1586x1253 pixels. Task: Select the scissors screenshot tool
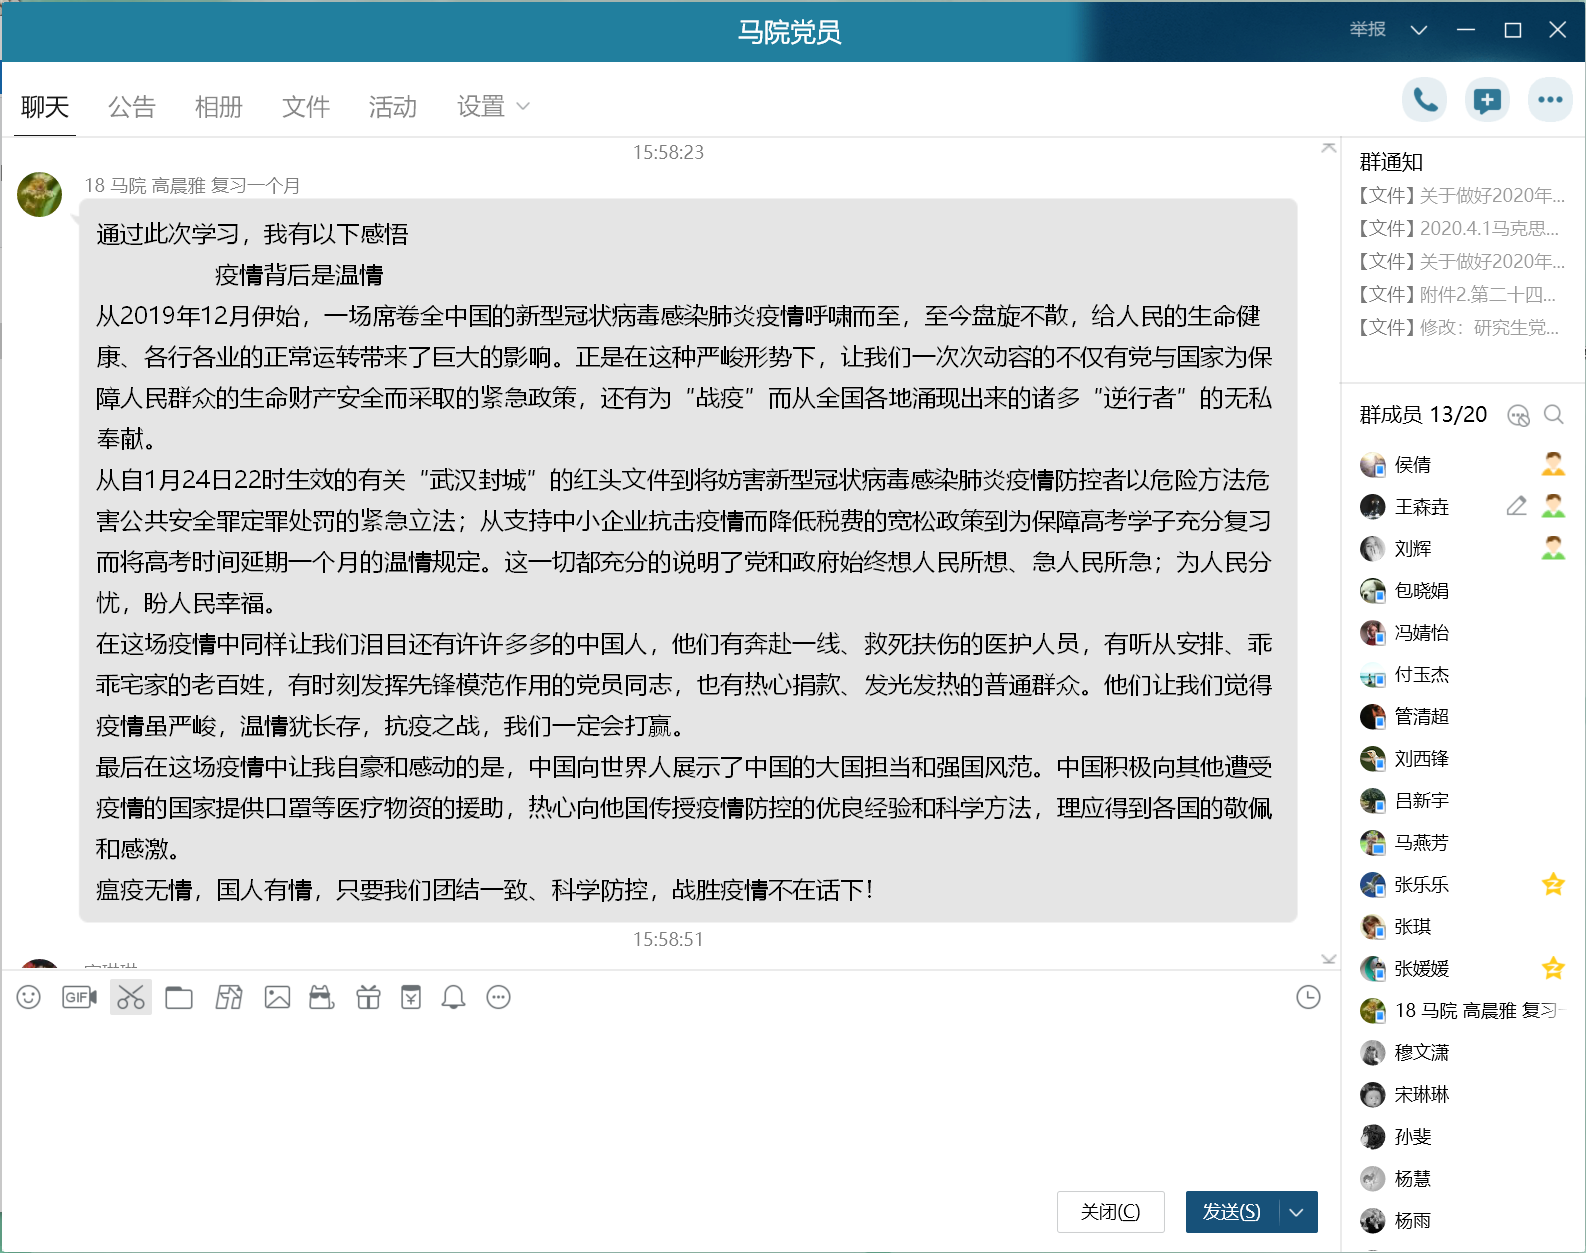pyautogui.click(x=131, y=997)
